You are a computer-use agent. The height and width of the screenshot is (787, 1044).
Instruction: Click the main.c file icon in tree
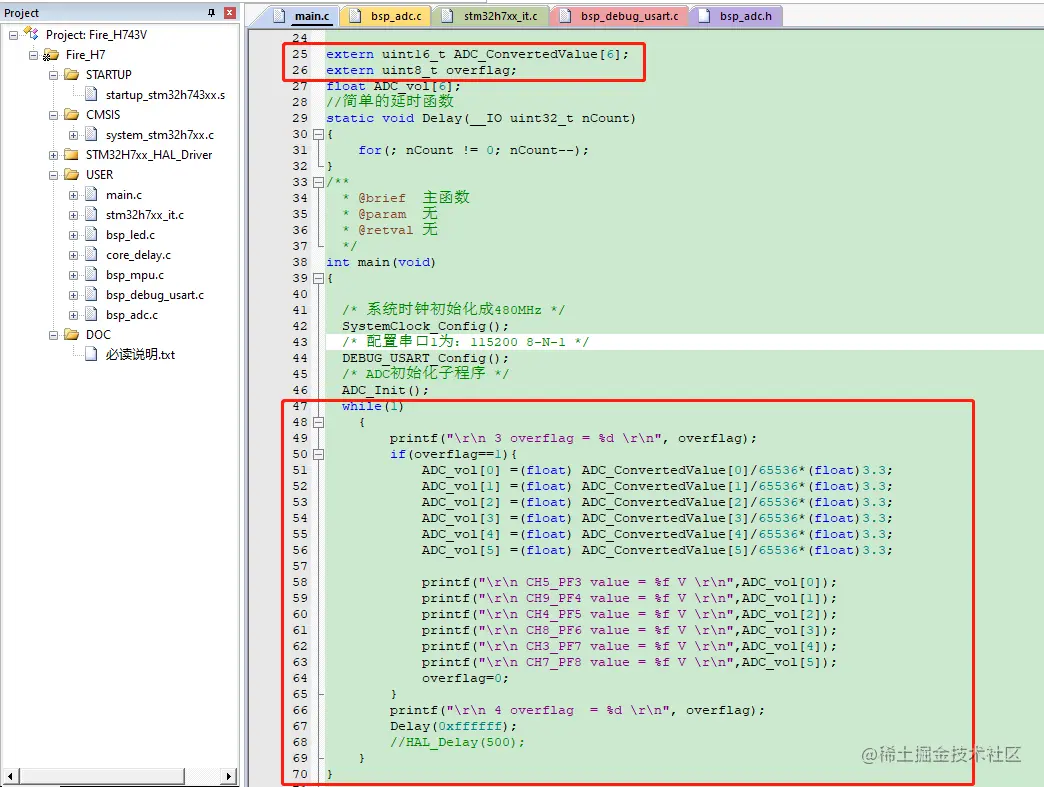[92, 194]
